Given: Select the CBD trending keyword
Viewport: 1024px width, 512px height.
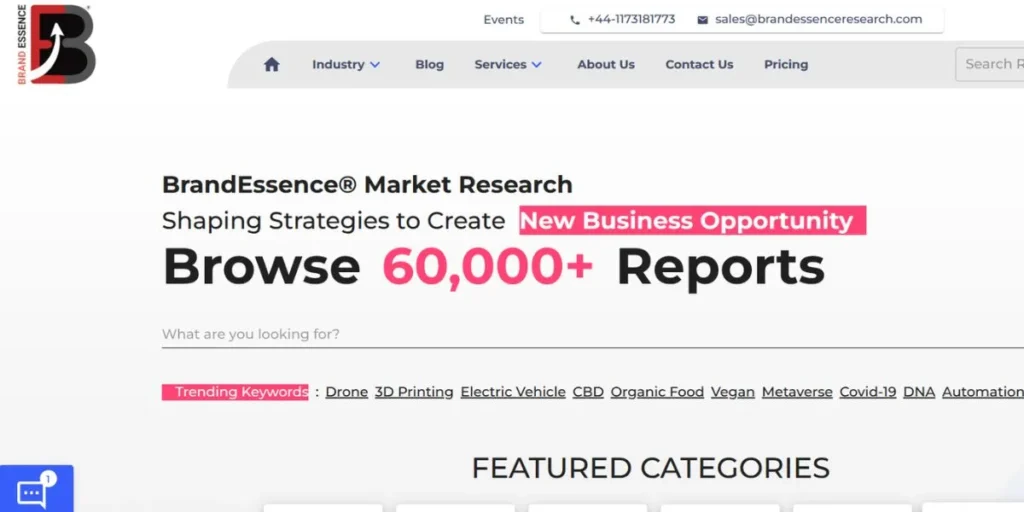Looking at the screenshot, I should click(588, 392).
